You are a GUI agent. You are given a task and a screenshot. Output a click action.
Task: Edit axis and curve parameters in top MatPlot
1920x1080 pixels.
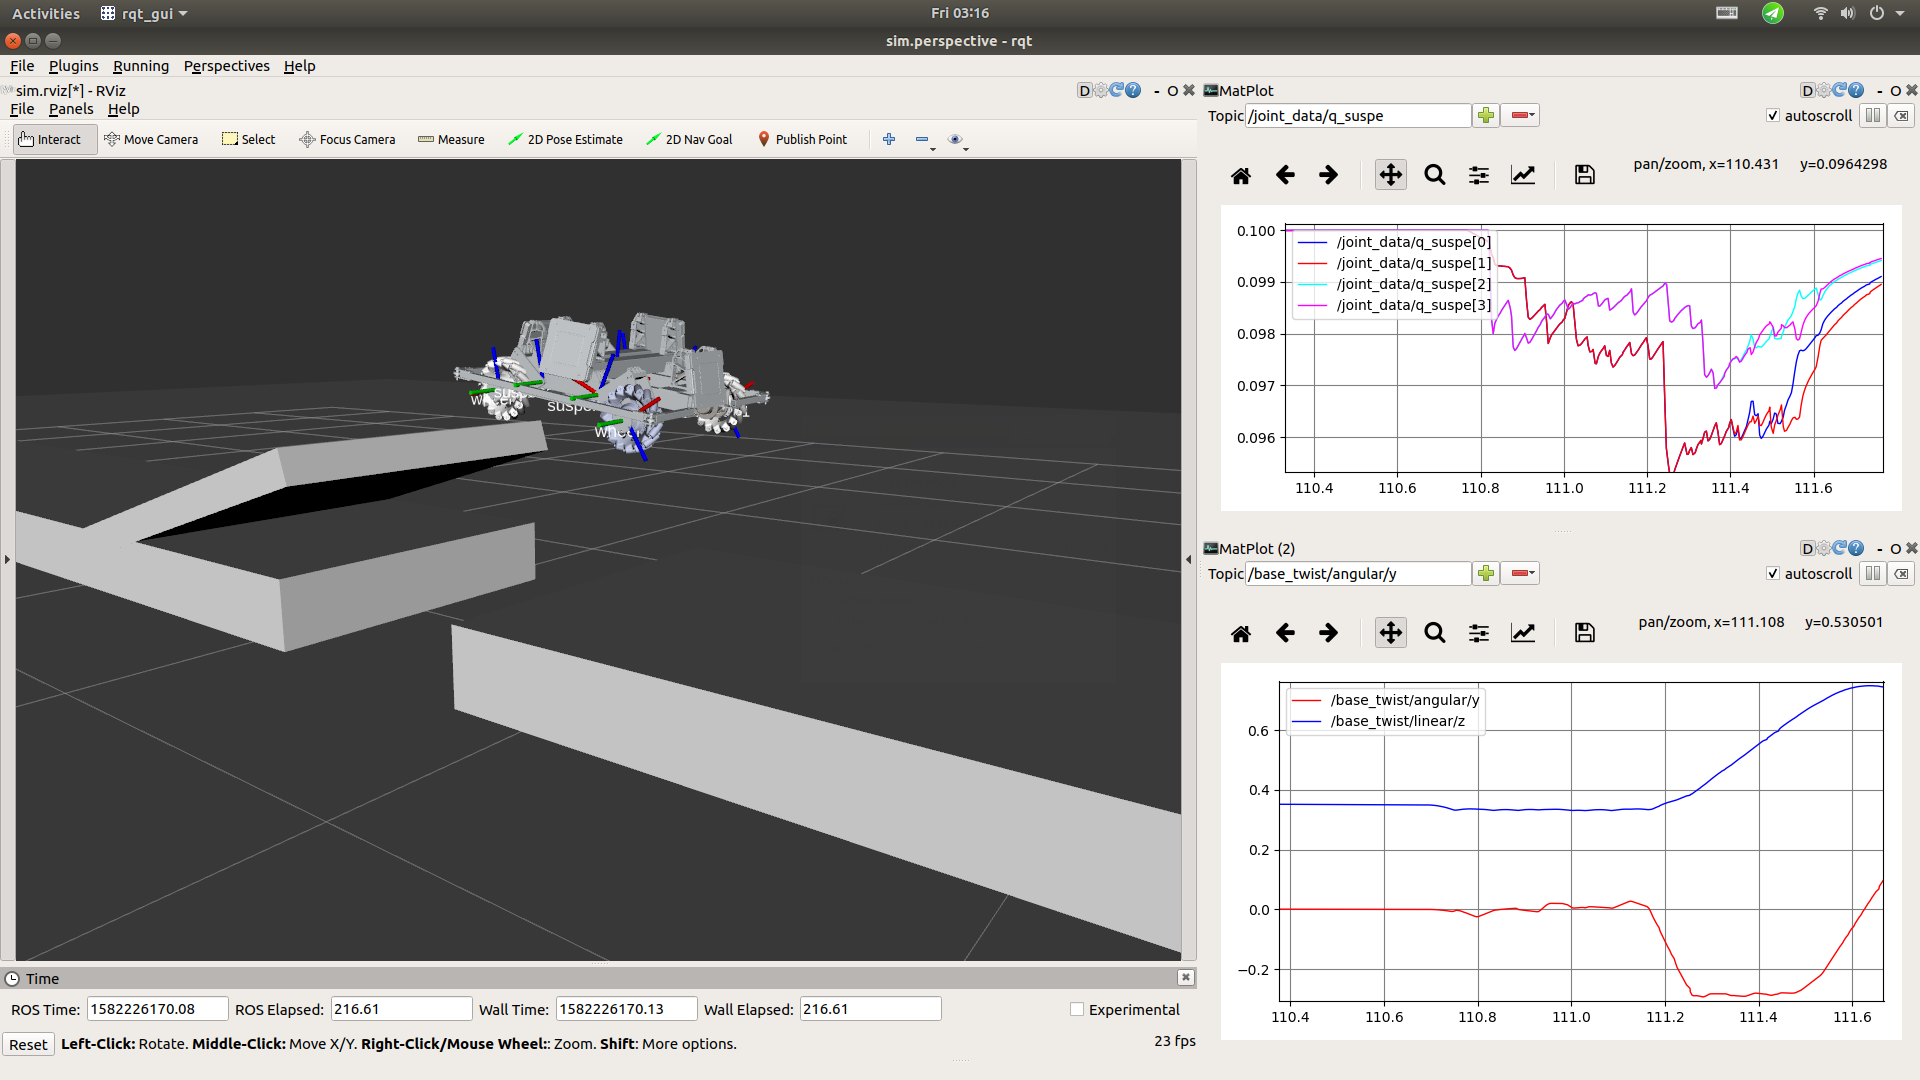coord(1523,175)
